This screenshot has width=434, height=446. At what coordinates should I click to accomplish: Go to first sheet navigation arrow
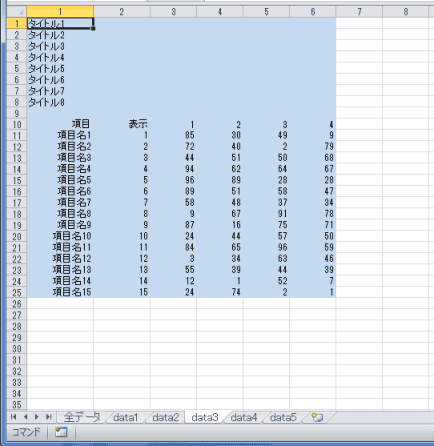[14, 417]
